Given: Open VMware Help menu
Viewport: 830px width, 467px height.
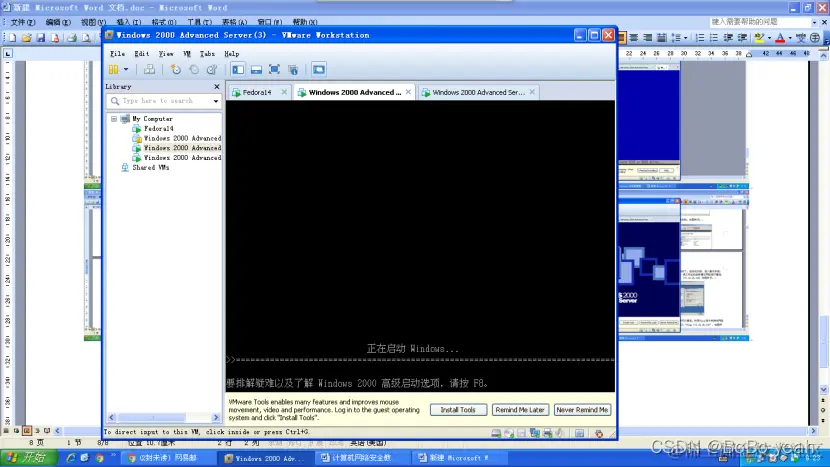Looking at the screenshot, I should [231, 53].
